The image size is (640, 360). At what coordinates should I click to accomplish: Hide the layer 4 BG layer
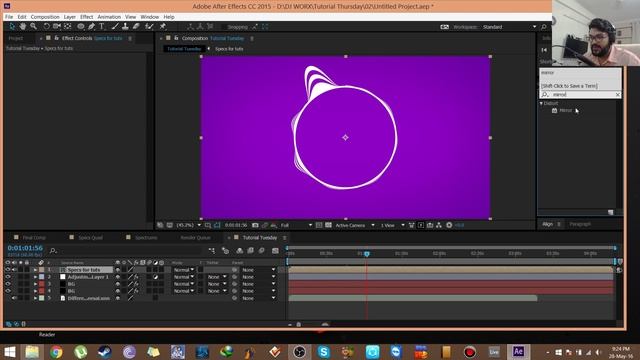point(8,291)
